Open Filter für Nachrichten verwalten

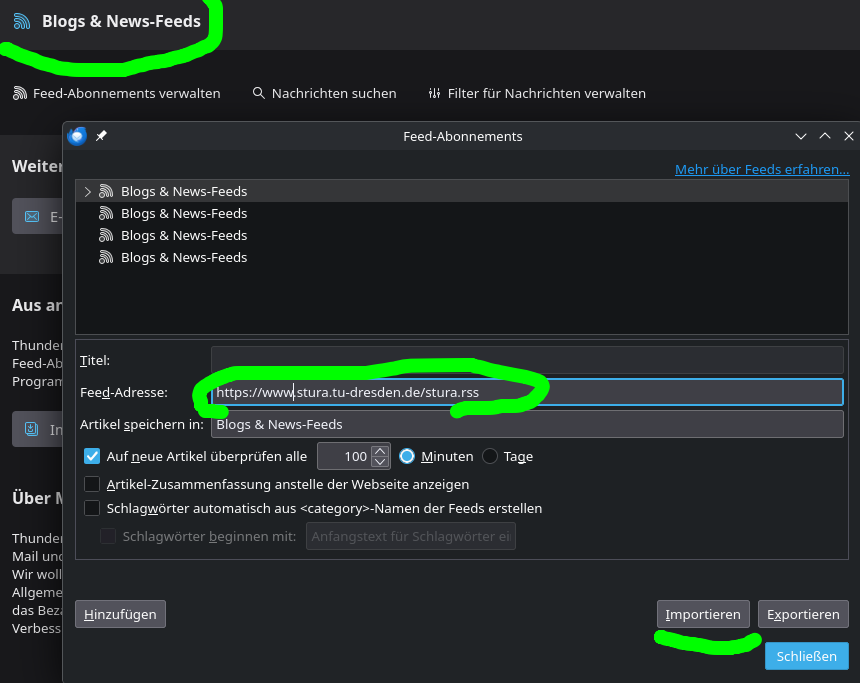537,93
